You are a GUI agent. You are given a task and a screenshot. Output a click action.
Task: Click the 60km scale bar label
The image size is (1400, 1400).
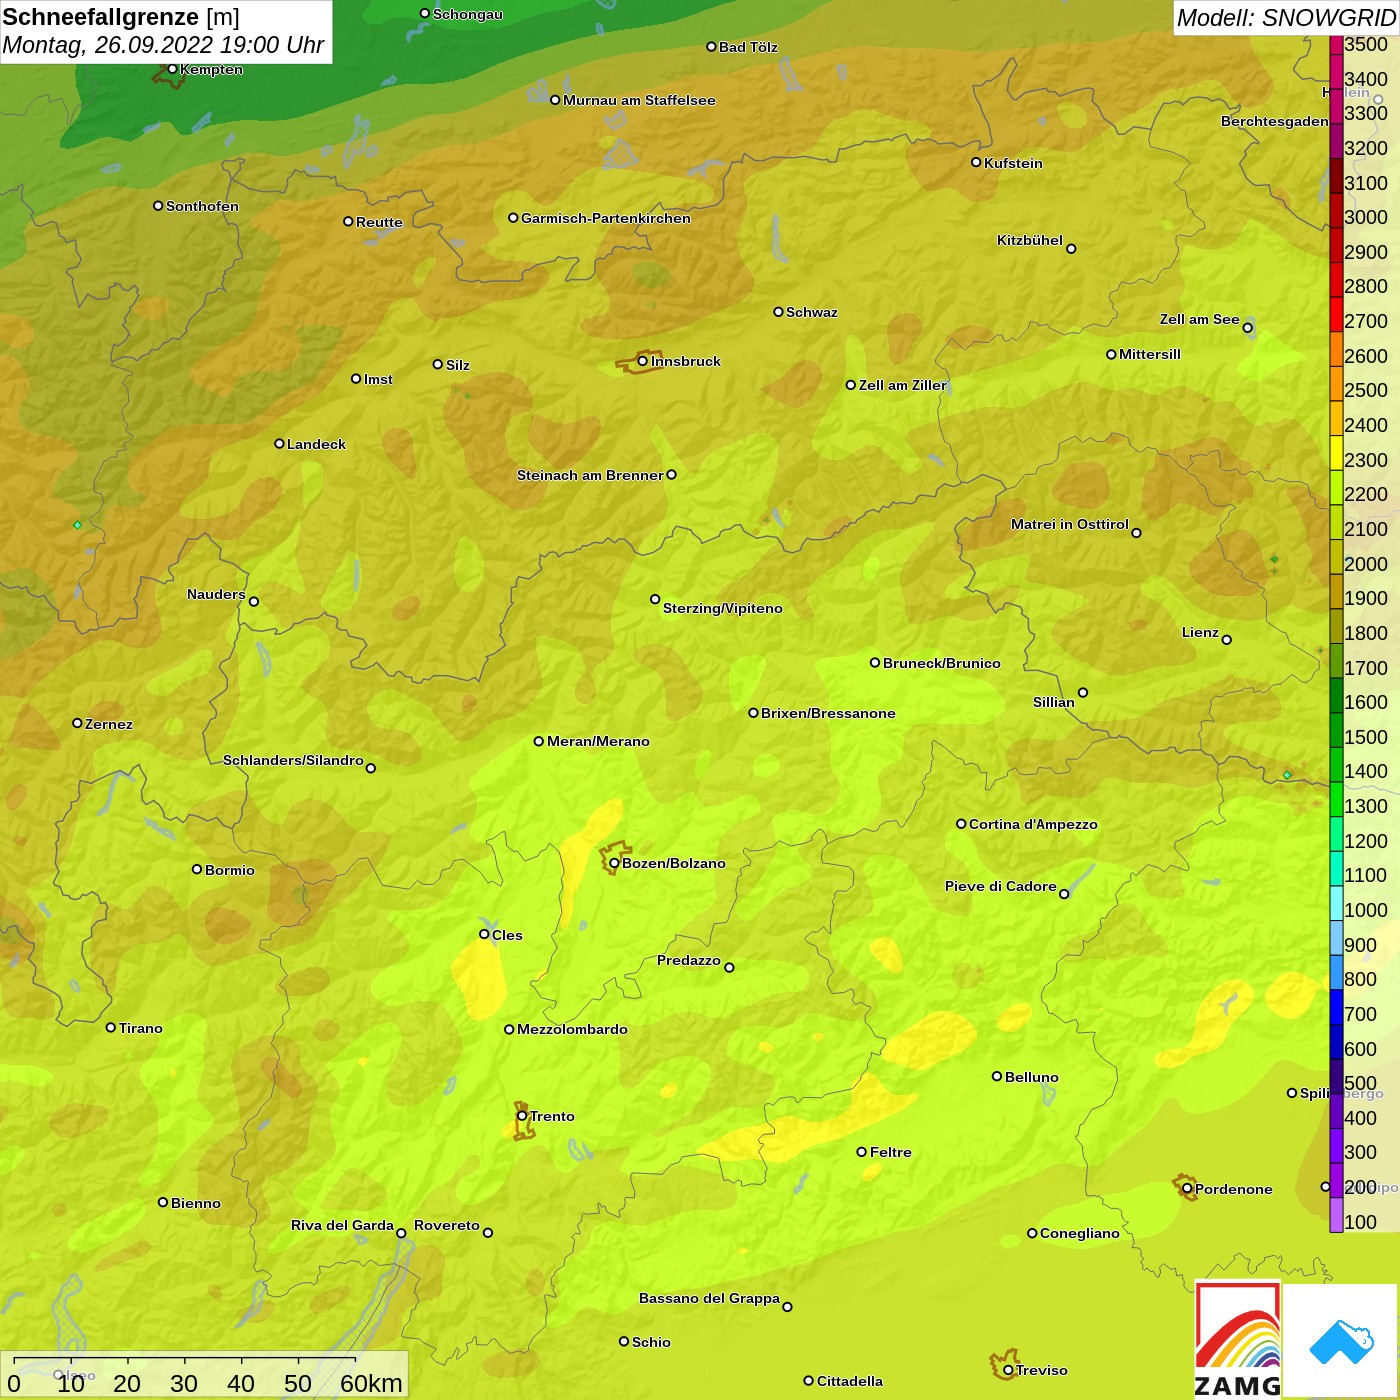[371, 1383]
